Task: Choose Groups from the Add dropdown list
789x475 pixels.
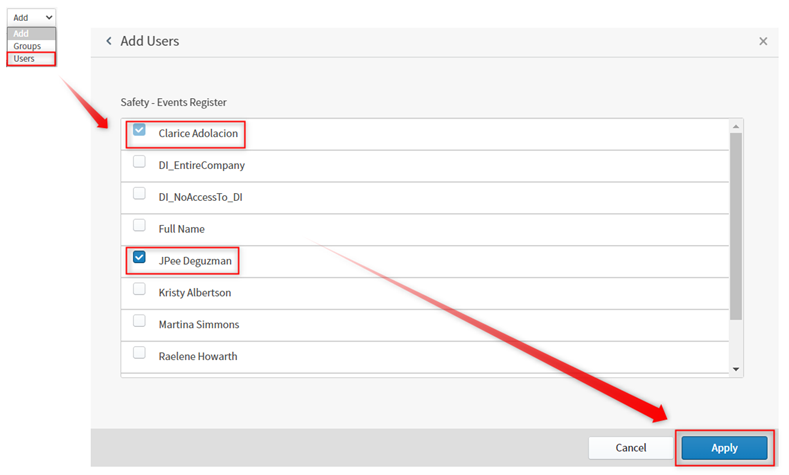Action: point(27,46)
